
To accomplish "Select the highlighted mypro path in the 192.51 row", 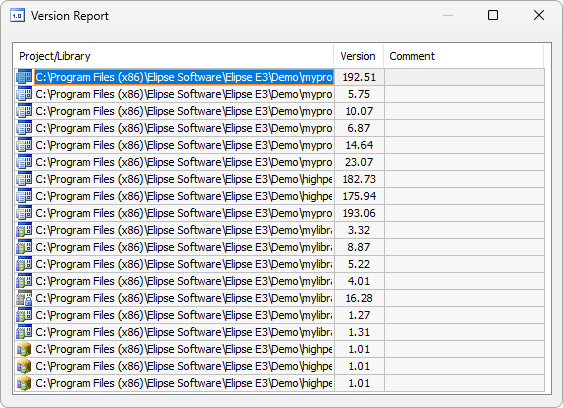I will pos(184,77).
